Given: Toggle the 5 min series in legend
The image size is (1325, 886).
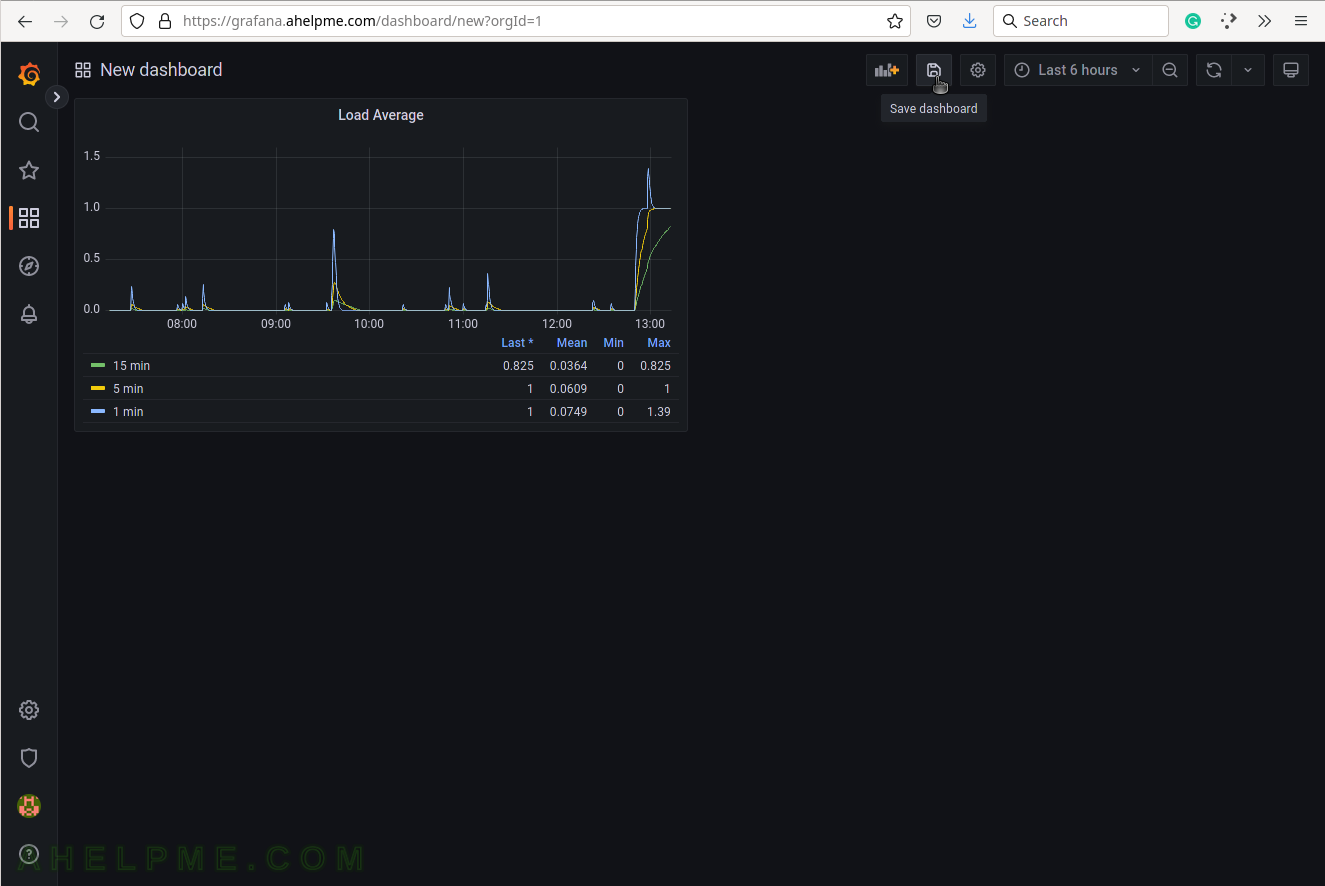Looking at the screenshot, I should tap(128, 389).
